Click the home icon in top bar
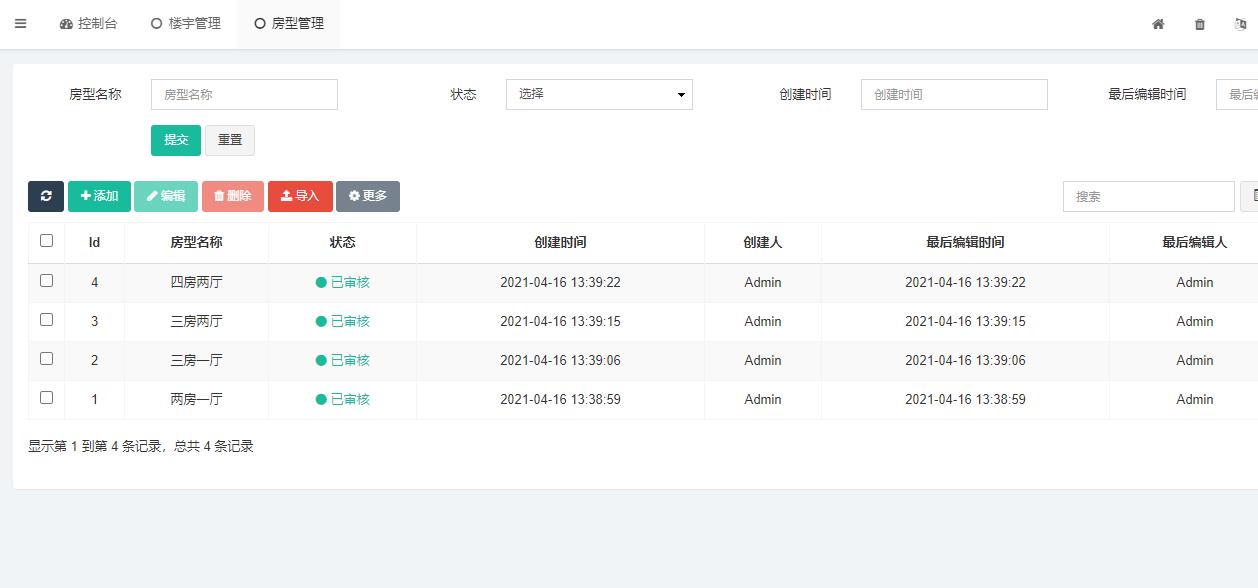The height and width of the screenshot is (588, 1258). (x=1158, y=24)
